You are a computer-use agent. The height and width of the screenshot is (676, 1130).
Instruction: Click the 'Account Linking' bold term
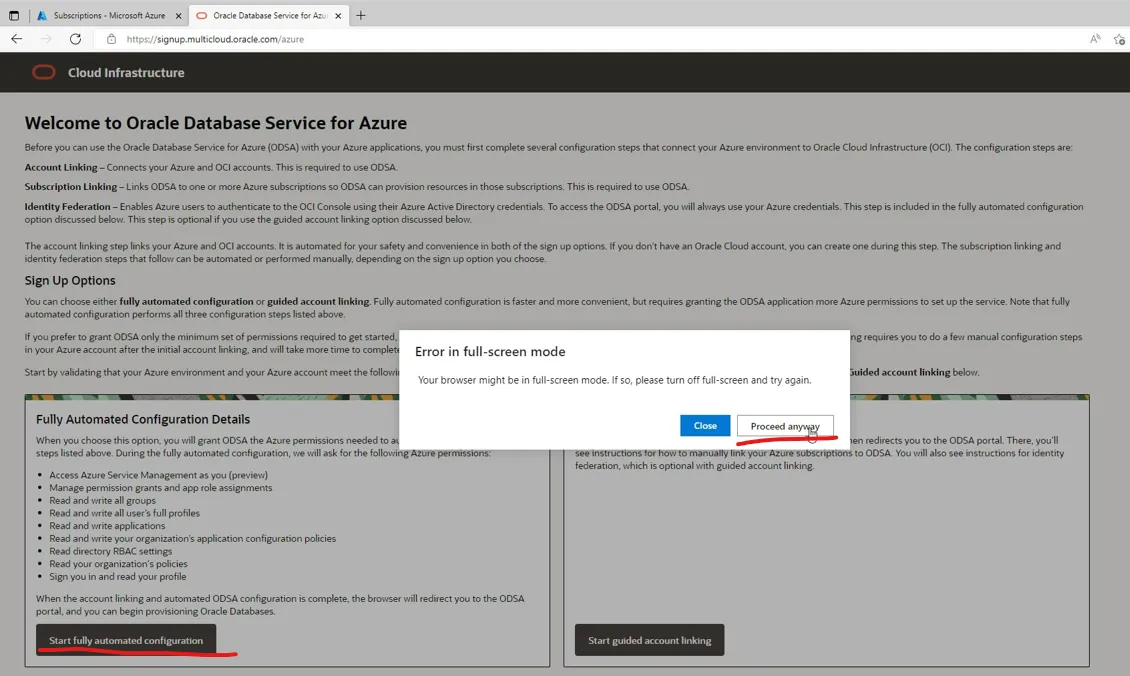click(61, 167)
